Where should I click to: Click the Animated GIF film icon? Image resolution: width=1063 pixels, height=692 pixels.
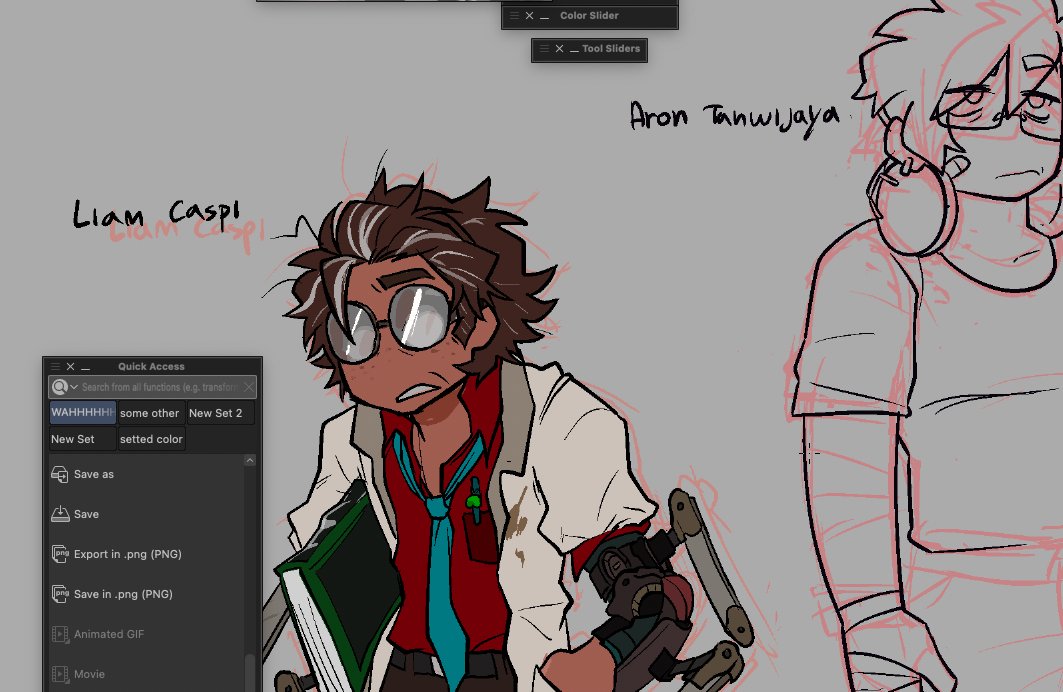(60, 634)
